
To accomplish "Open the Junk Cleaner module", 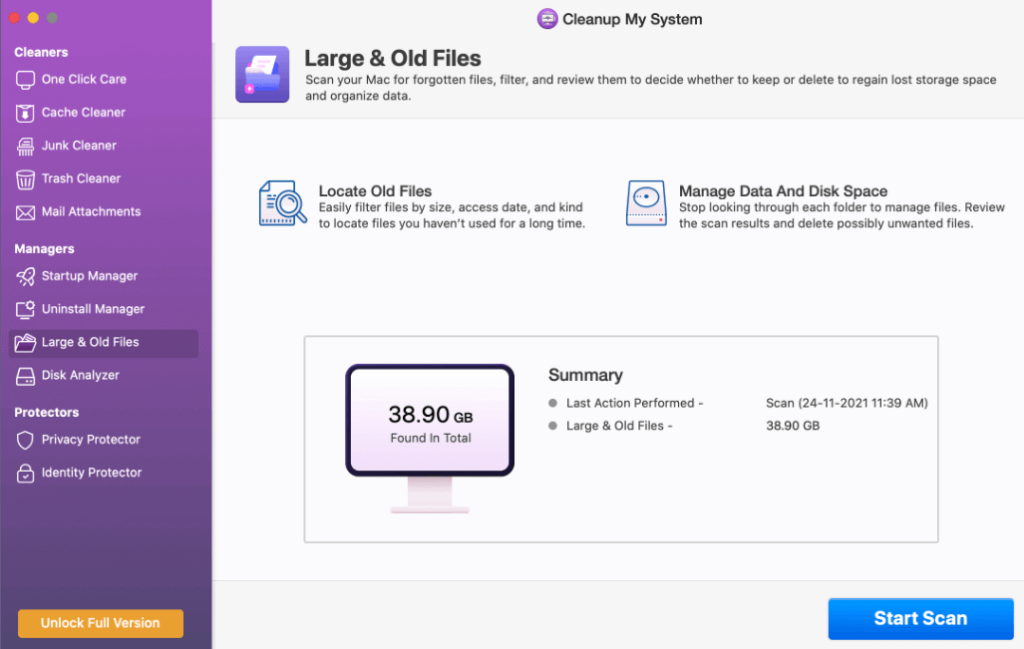I will (78, 146).
